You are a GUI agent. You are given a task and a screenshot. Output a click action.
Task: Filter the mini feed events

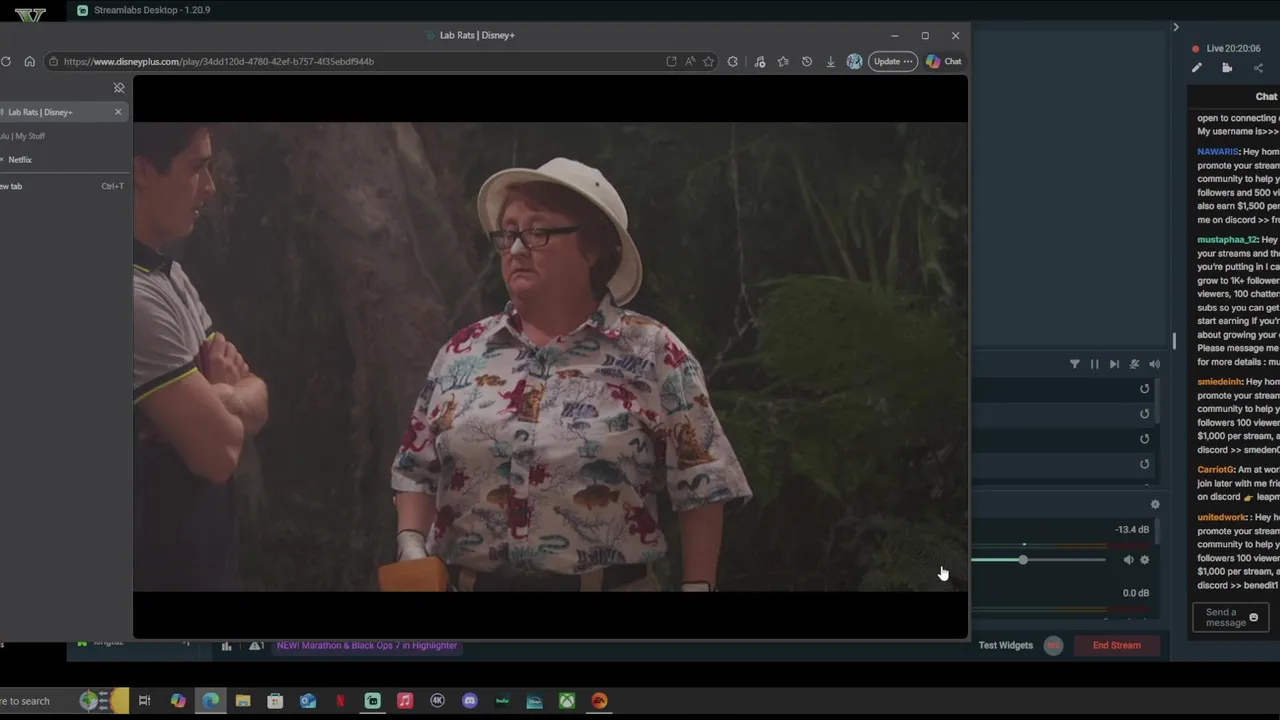point(1075,365)
